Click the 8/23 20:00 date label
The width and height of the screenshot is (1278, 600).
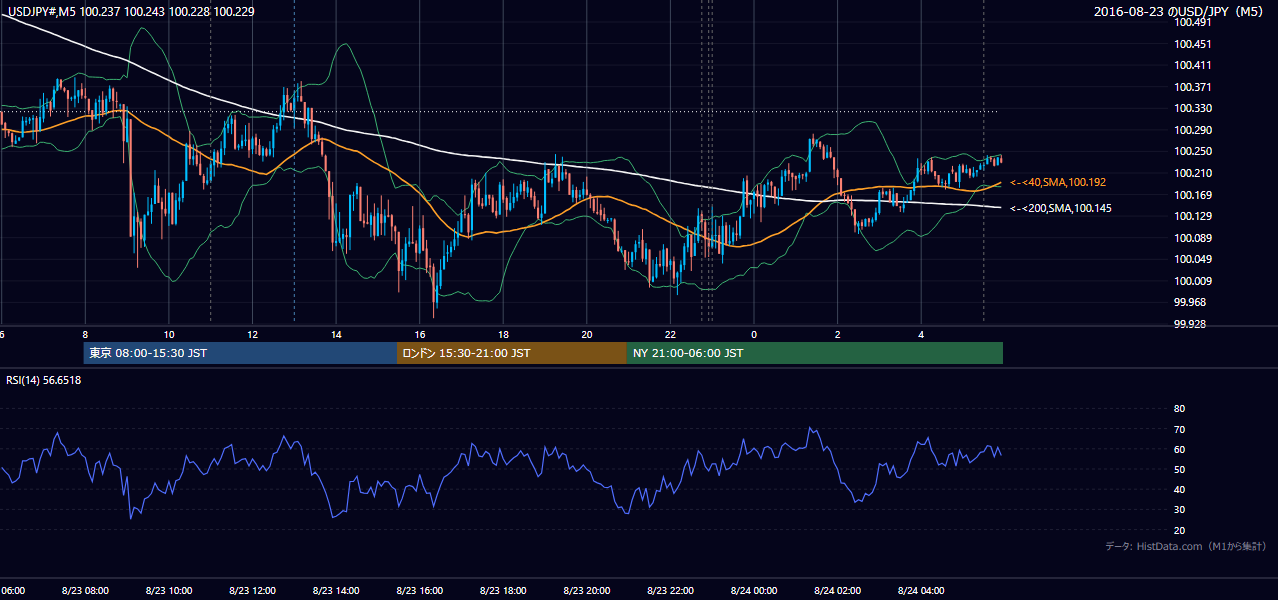586,590
